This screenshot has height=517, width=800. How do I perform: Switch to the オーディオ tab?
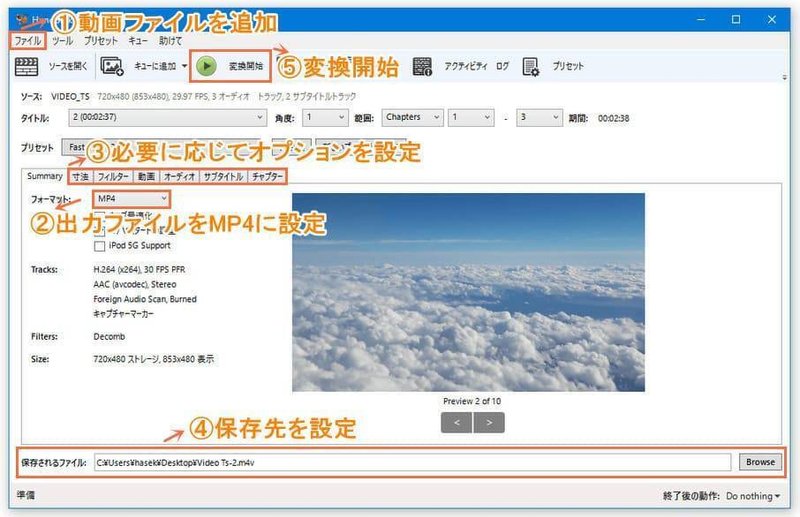pyautogui.click(x=179, y=177)
